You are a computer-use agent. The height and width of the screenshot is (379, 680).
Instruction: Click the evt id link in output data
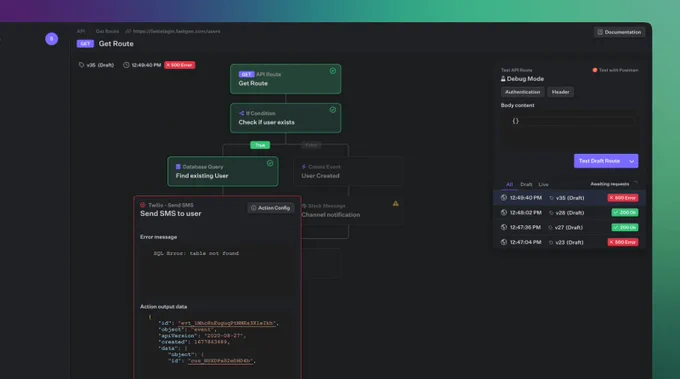(226, 323)
